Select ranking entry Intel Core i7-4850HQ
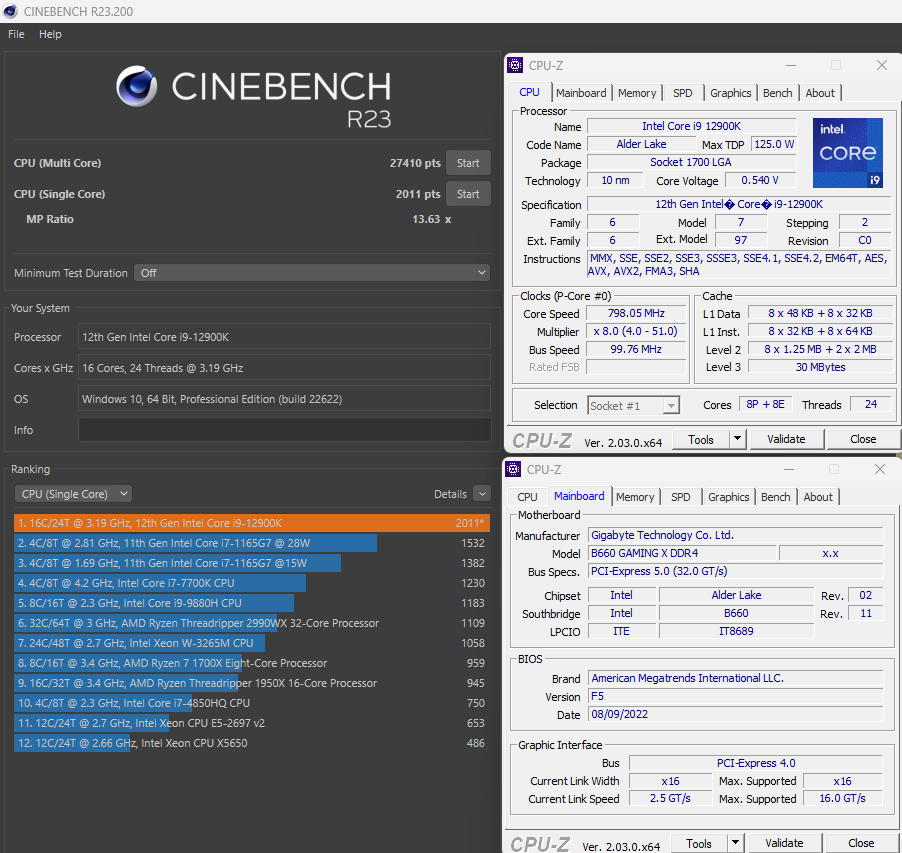Viewport: 902px width, 853px height. pyautogui.click(x=251, y=703)
